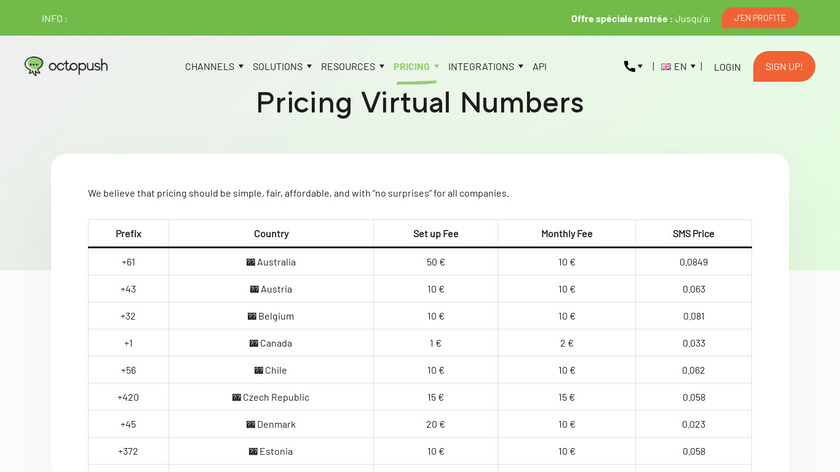Go to the API page
This screenshot has height=472, width=840.
tap(540, 67)
